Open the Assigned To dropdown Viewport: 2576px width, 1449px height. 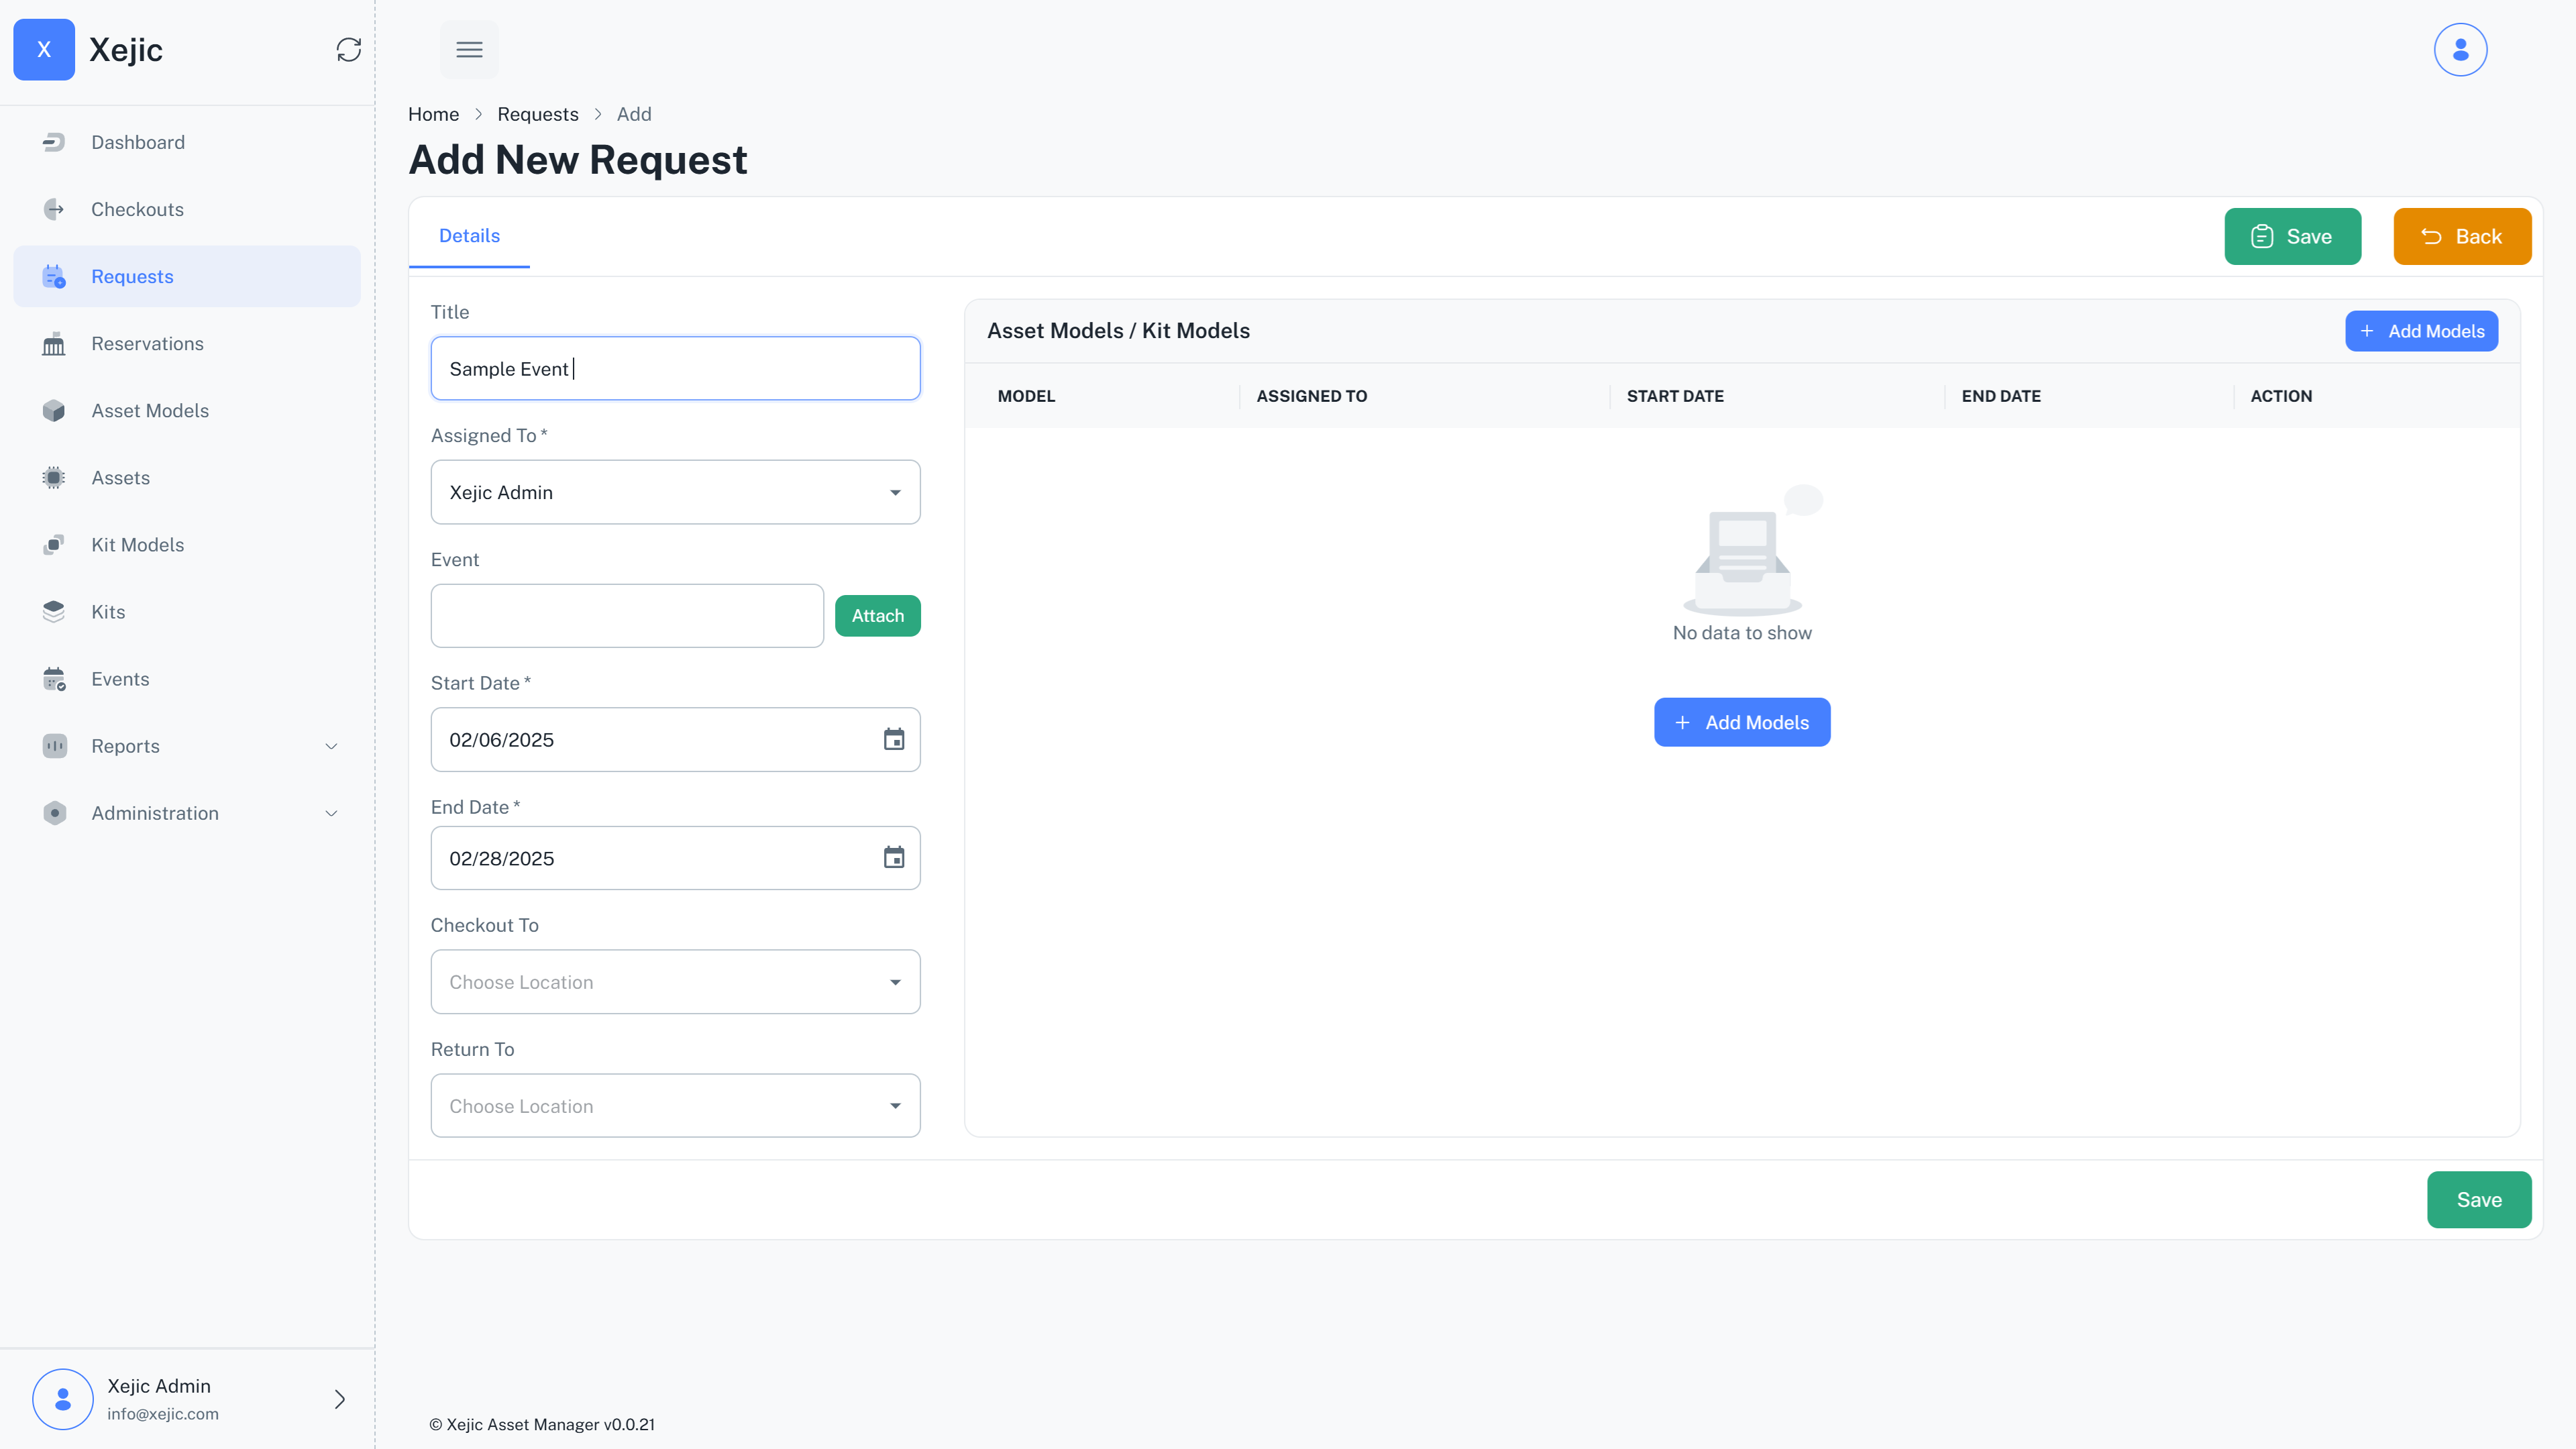[x=675, y=492]
